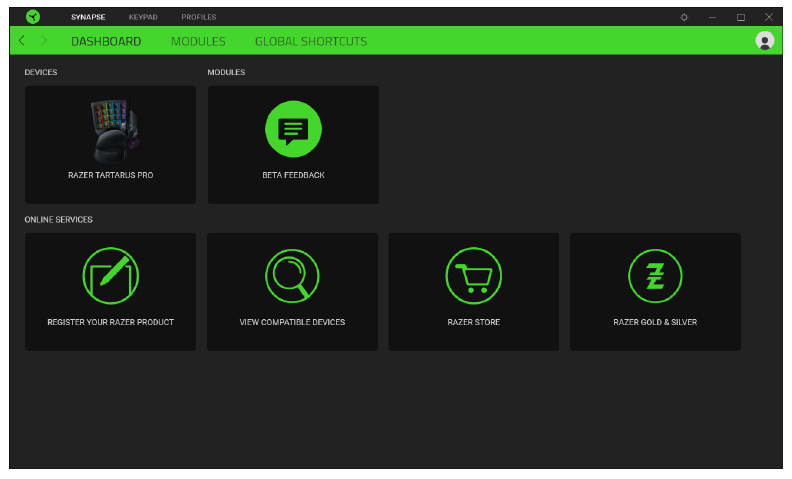Open the Razer Gold & Silver label

click(x=655, y=322)
